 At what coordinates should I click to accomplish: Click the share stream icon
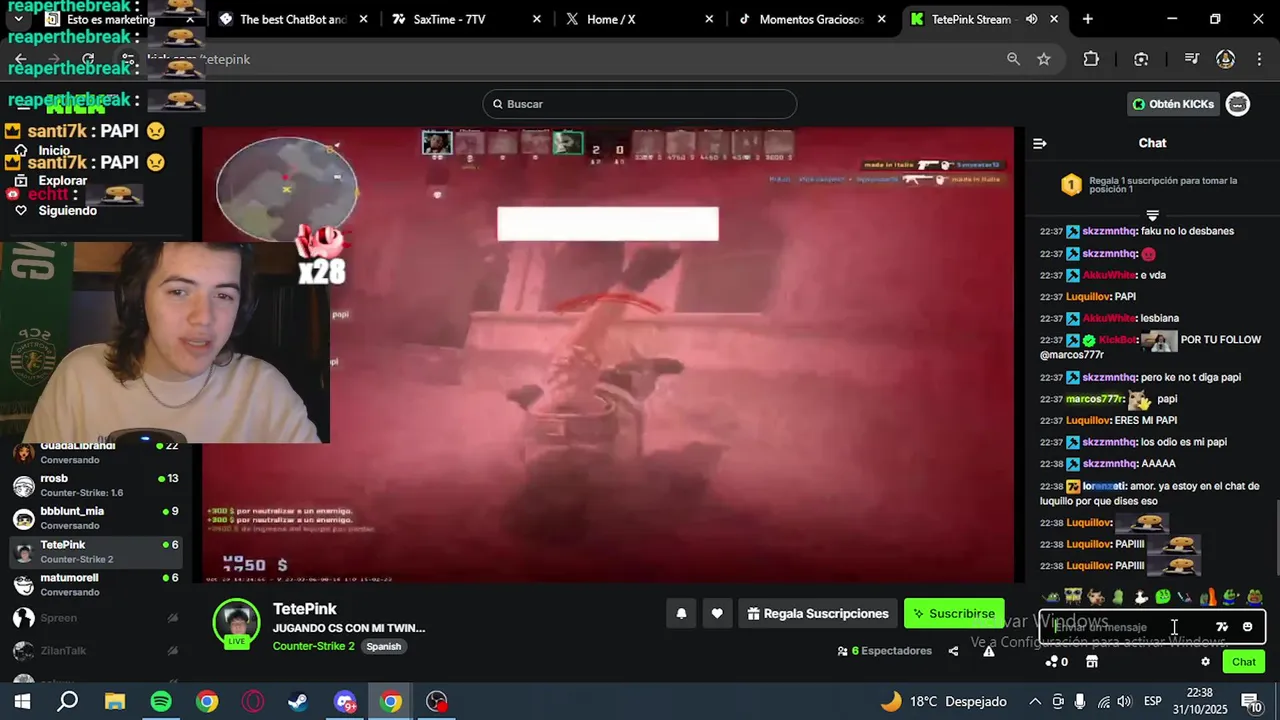pos(953,651)
